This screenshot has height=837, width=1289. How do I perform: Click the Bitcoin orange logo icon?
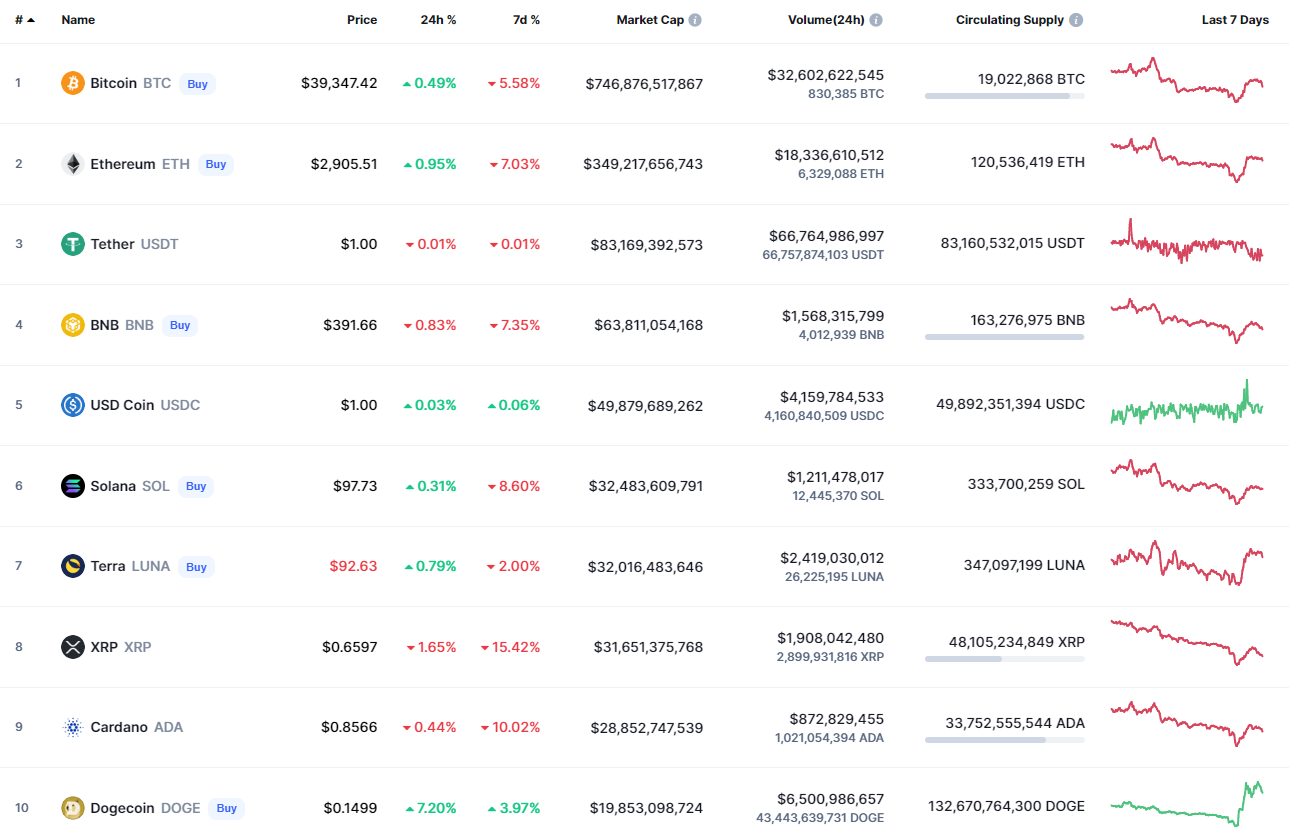point(73,83)
